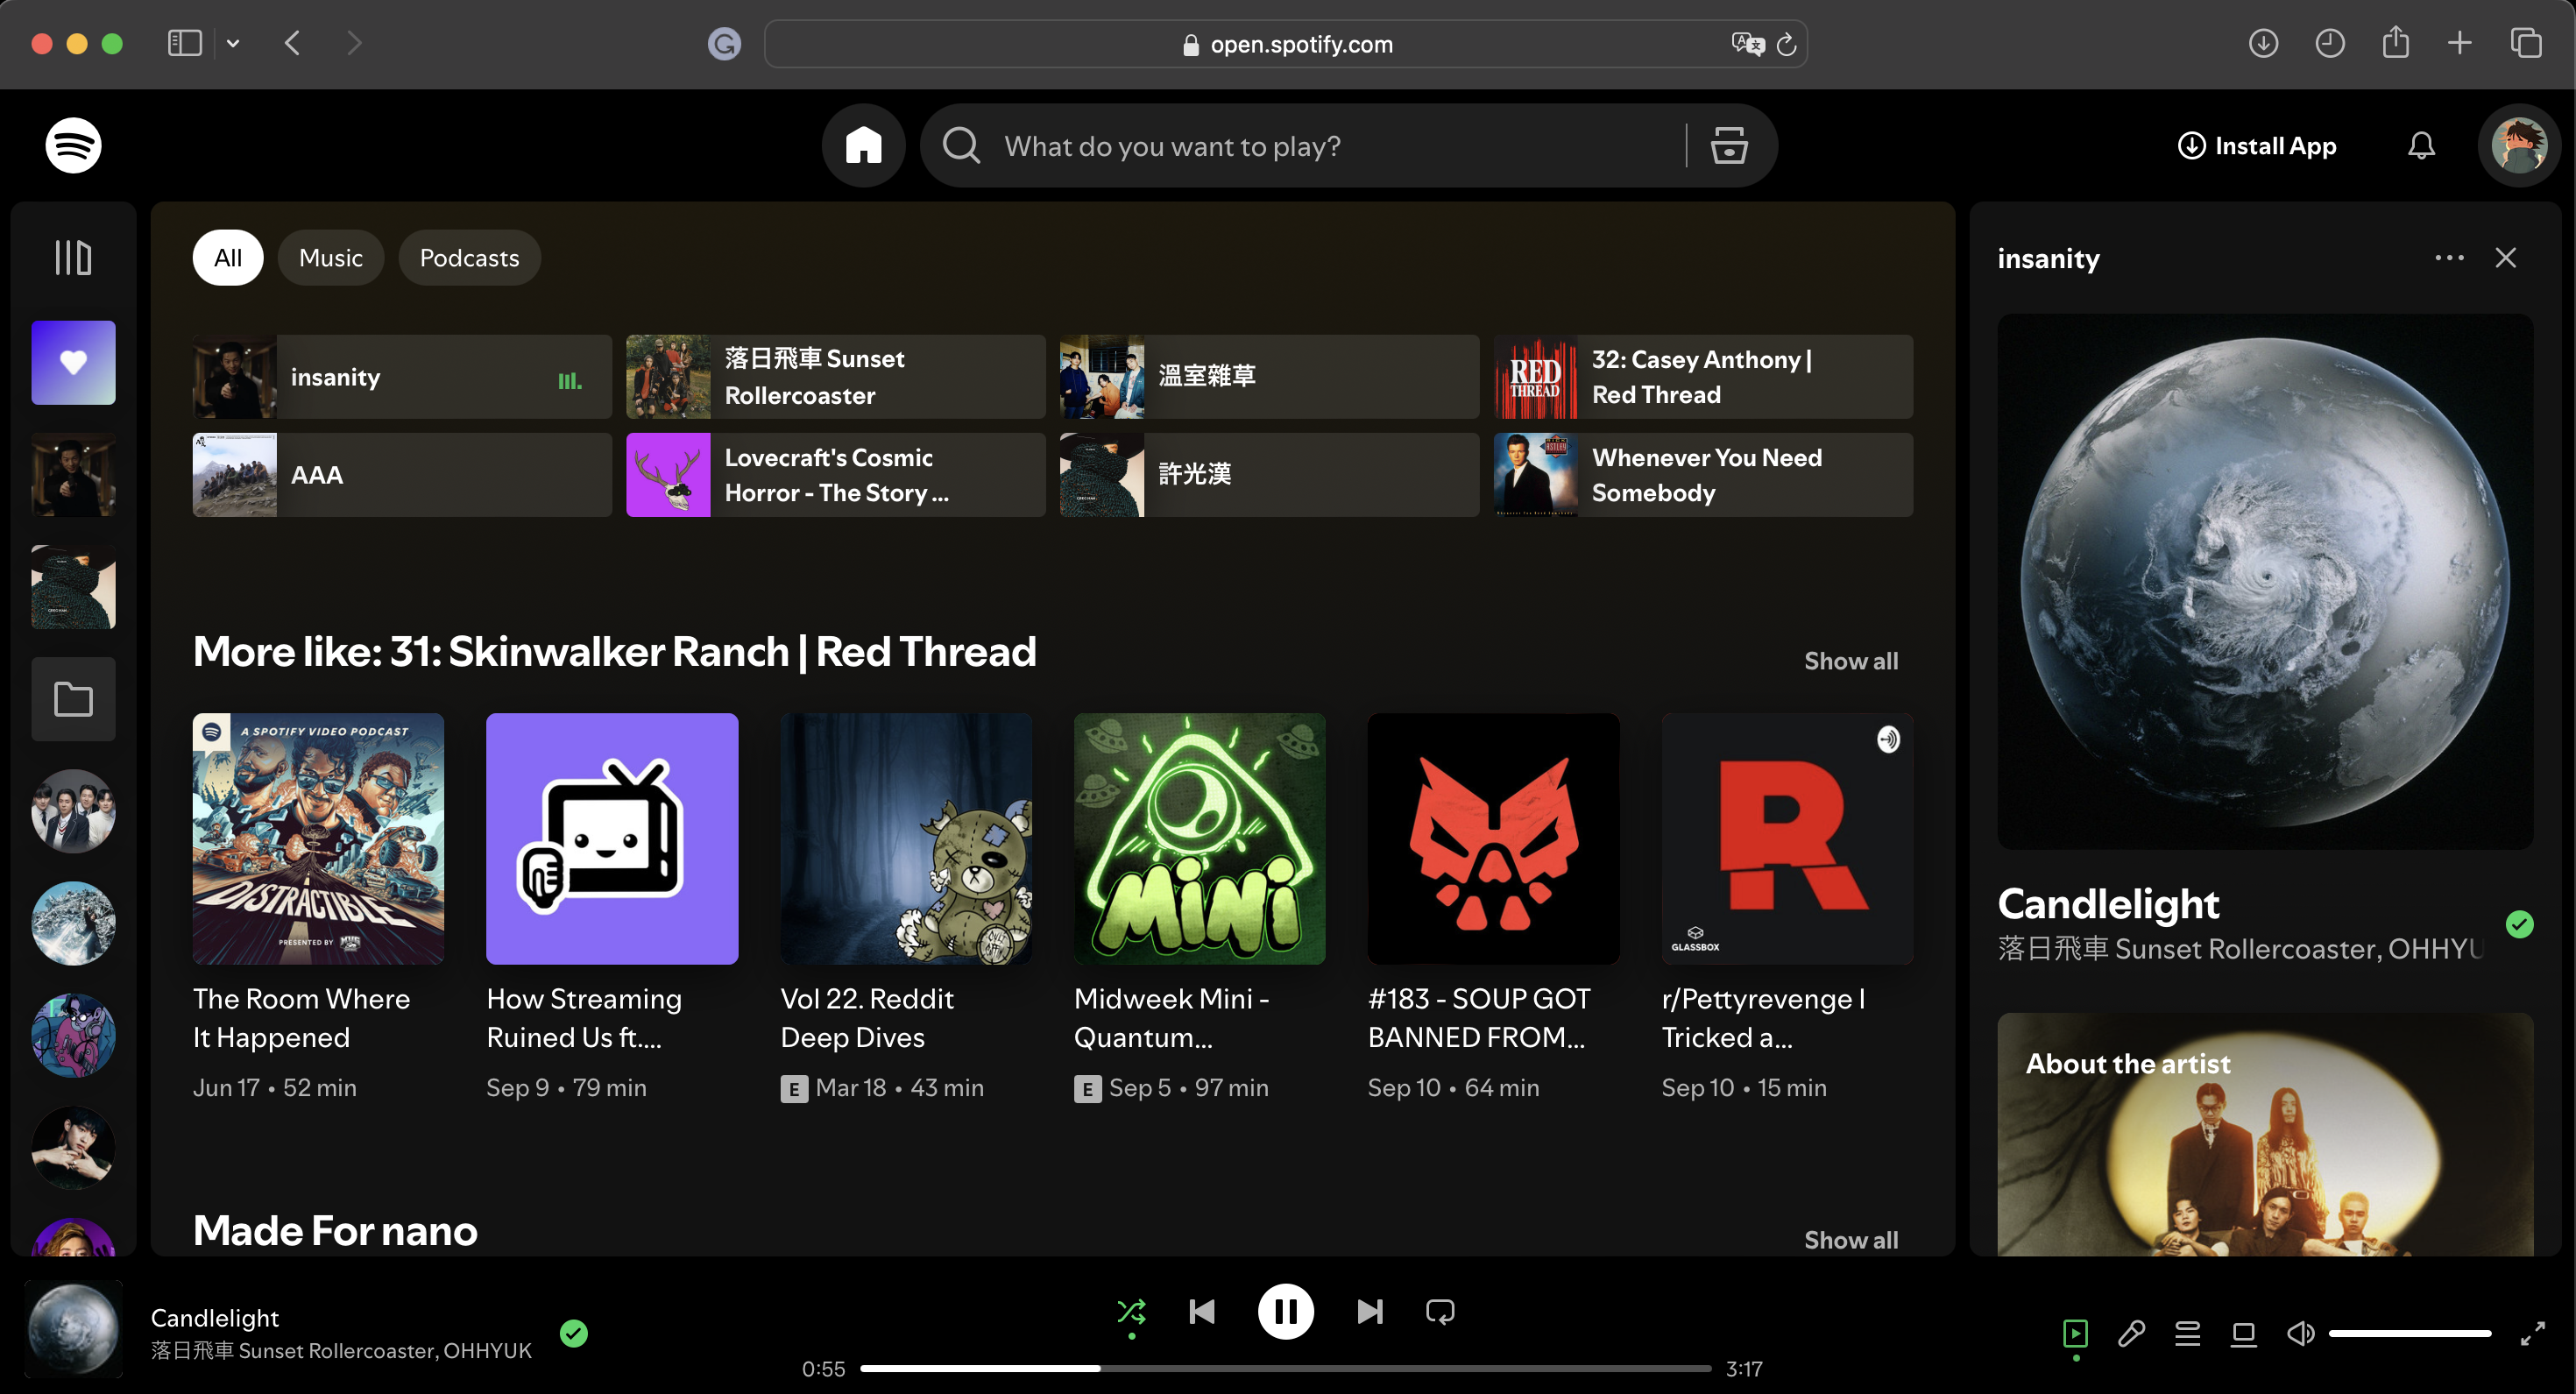This screenshot has height=1394, width=2576.
Task: Open full screen player
Action: [x=2532, y=1333]
